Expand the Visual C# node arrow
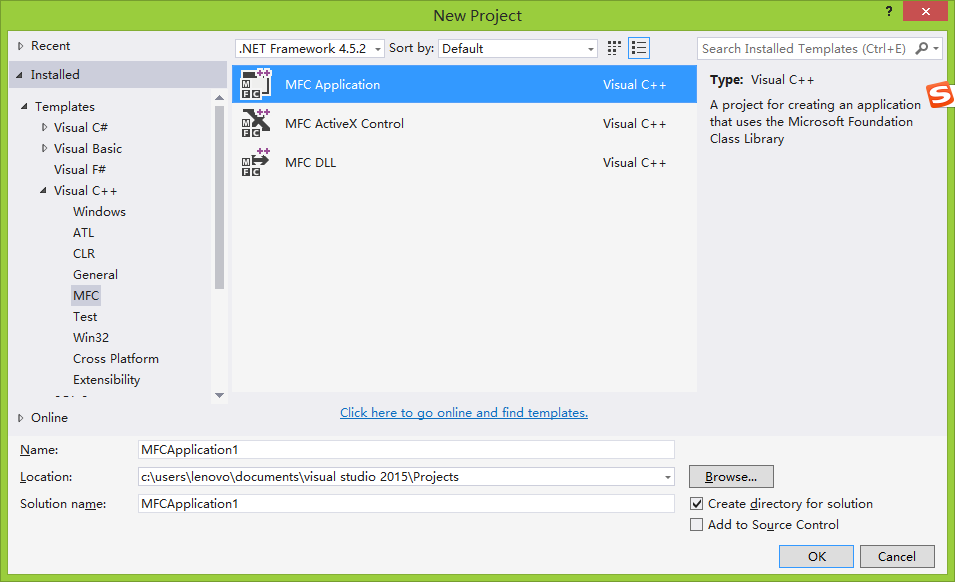Image resolution: width=955 pixels, height=582 pixels. [44, 127]
